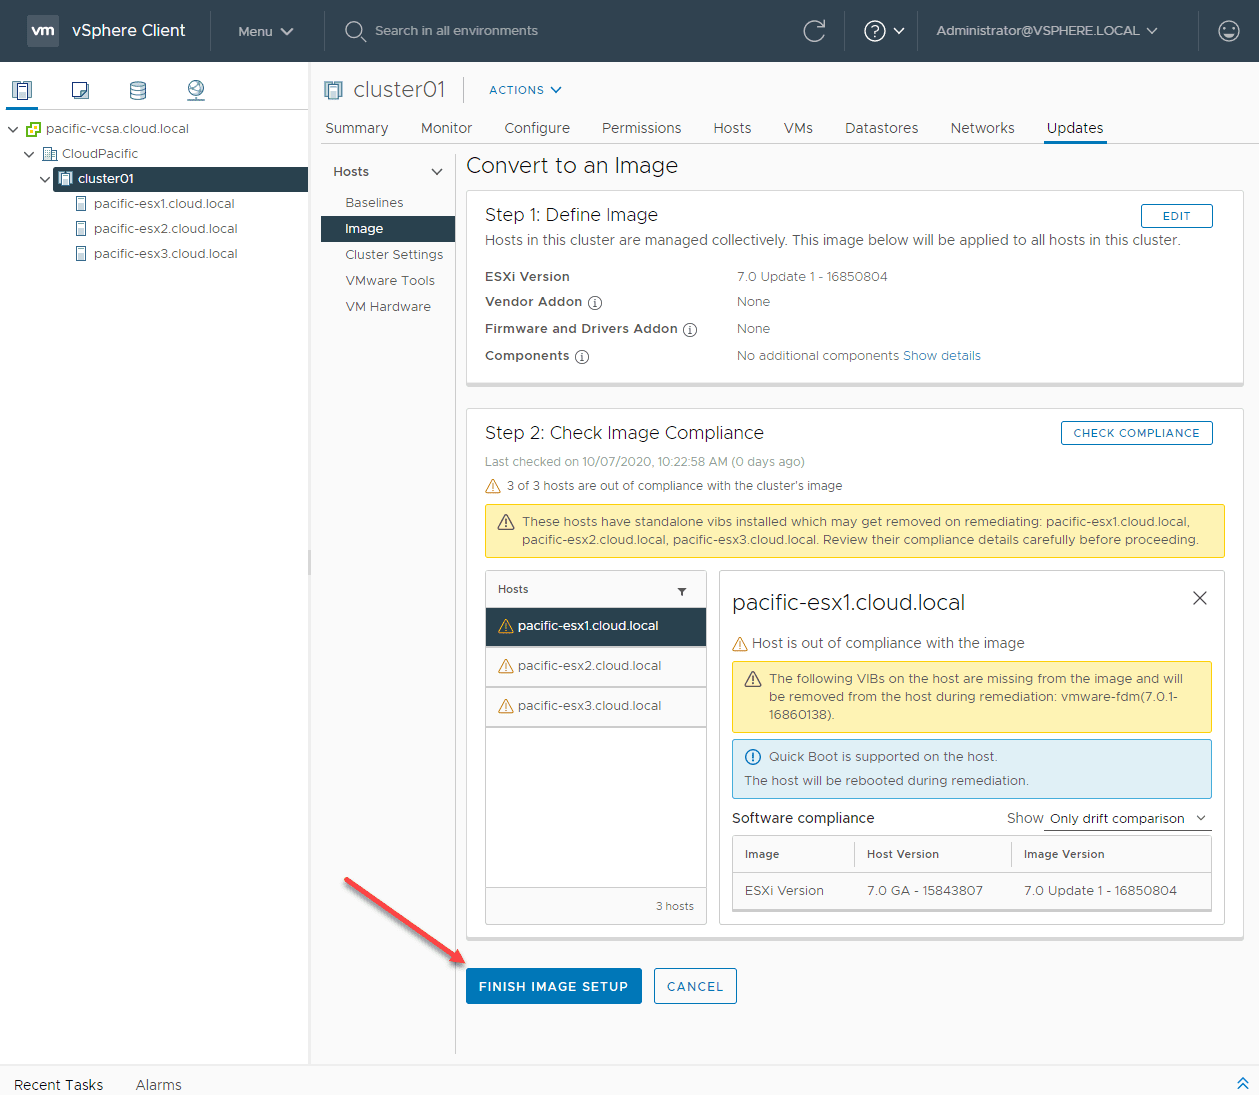Screen dimensions: 1259x1095
Task: Open VMware Tools in the sidebar
Action: tap(388, 281)
